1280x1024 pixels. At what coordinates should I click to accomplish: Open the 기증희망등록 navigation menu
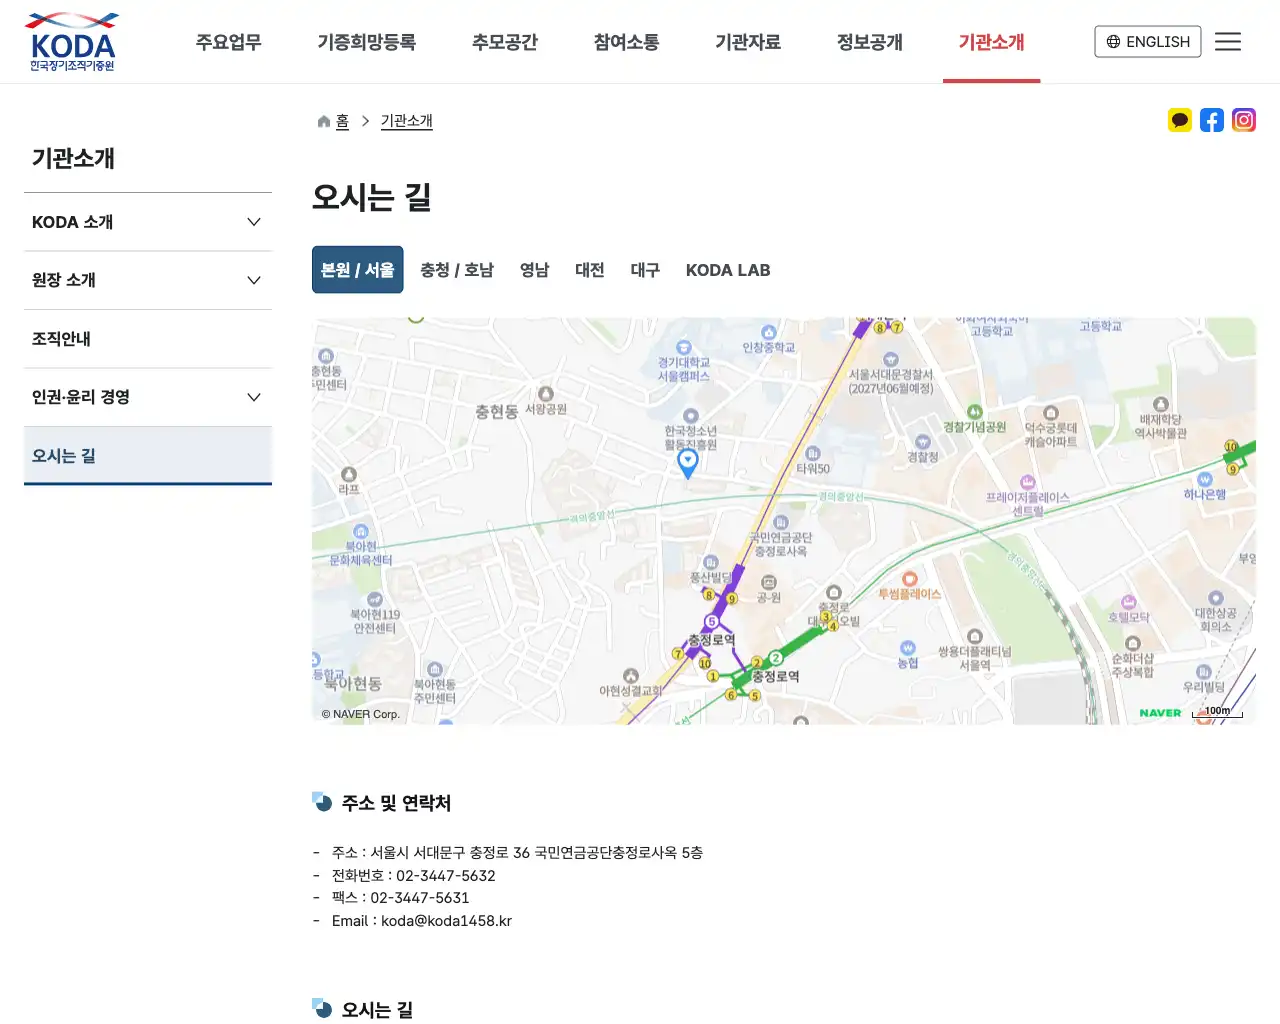coord(367,42)
